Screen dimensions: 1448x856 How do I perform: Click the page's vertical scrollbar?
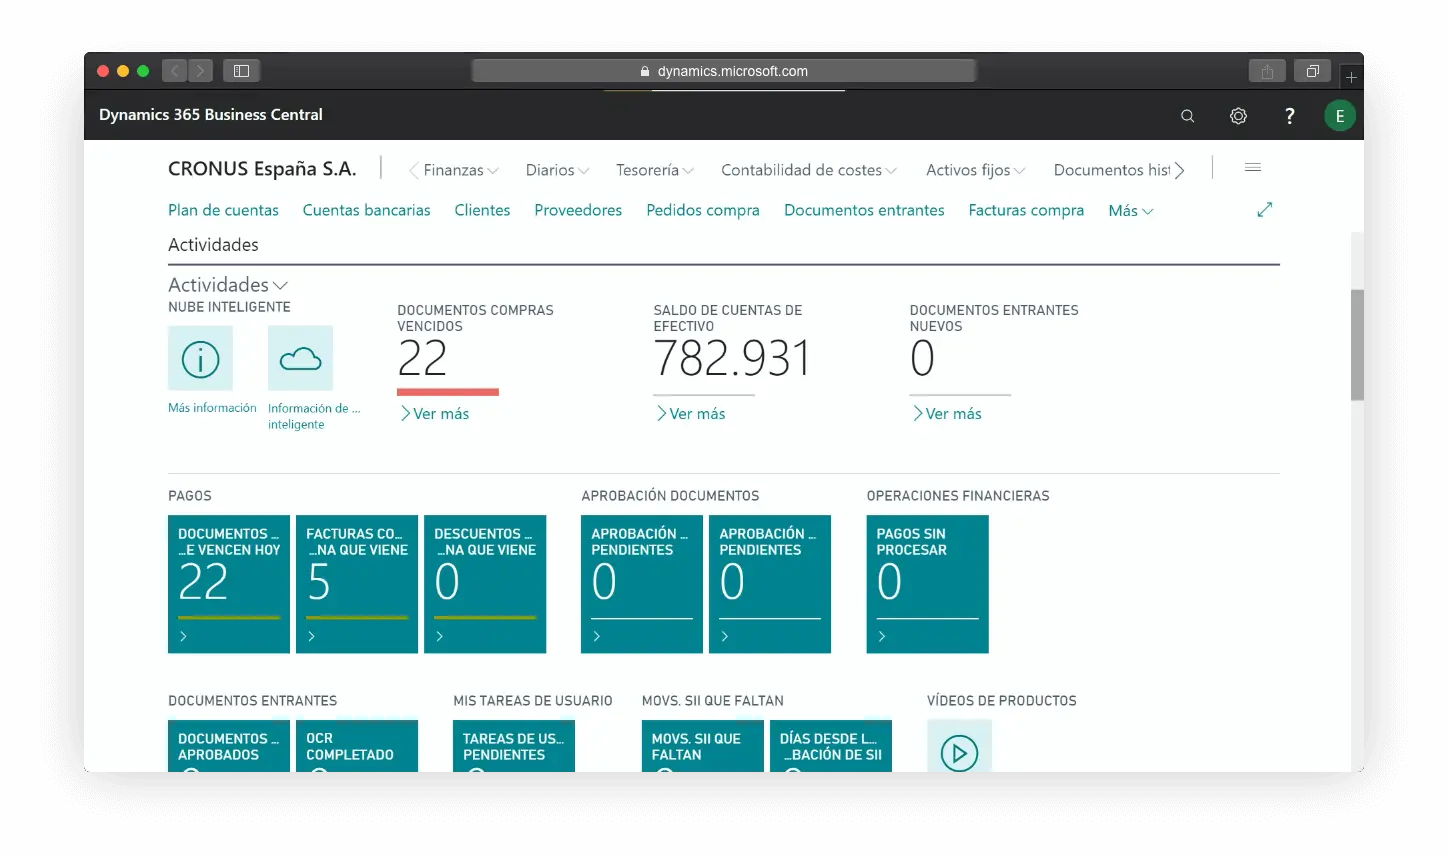pyautogui.click(x=1356, y=345)
